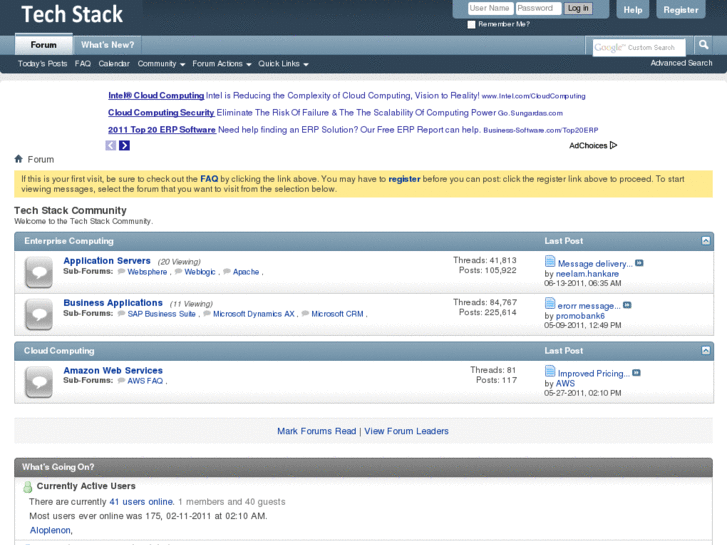This screenshot has height=545, width=727.
Task: Switch to the What's New? tab
Action: point(108,45)
